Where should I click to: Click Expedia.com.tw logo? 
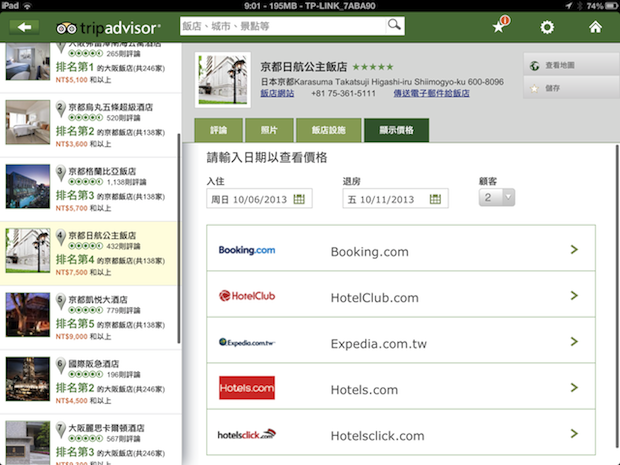click(x=247, y=342)
